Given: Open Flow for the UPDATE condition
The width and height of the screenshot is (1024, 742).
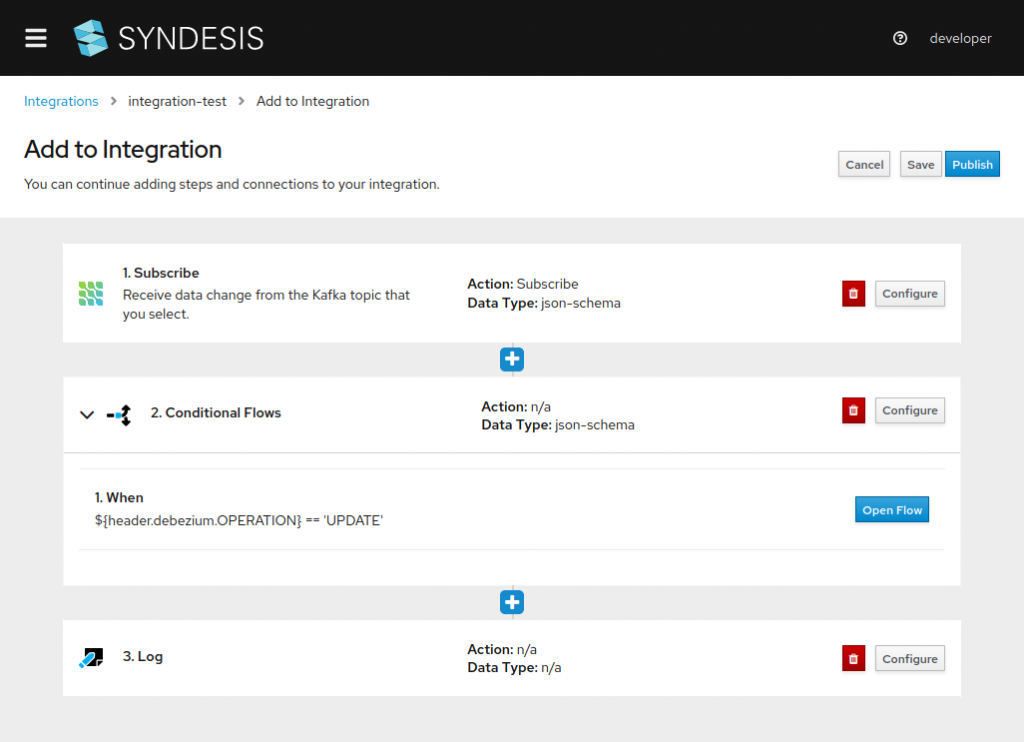Looking at the screenshot, I should [x=891, y=510].
